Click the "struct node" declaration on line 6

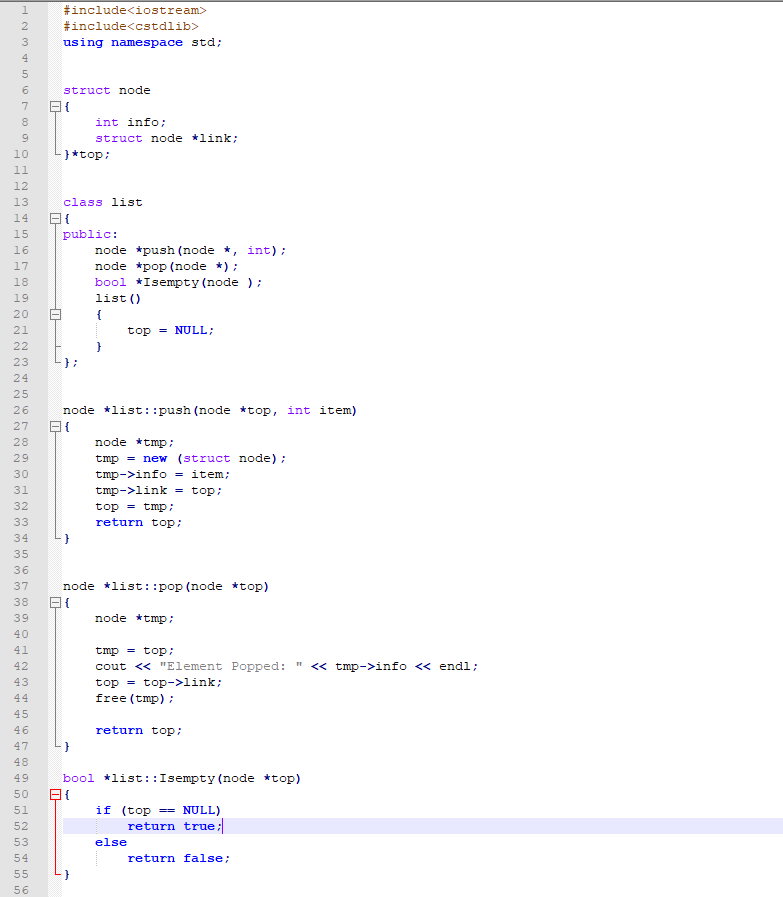click(106, 90)
